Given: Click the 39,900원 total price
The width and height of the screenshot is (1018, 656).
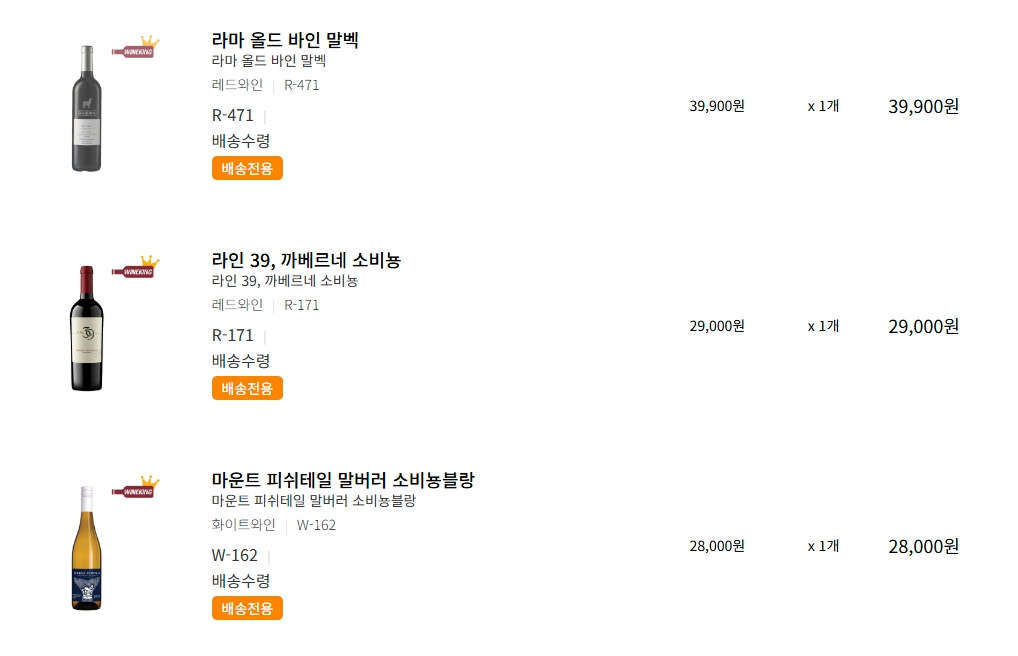Looking at the screenshot, I should [x=923, y=106].
